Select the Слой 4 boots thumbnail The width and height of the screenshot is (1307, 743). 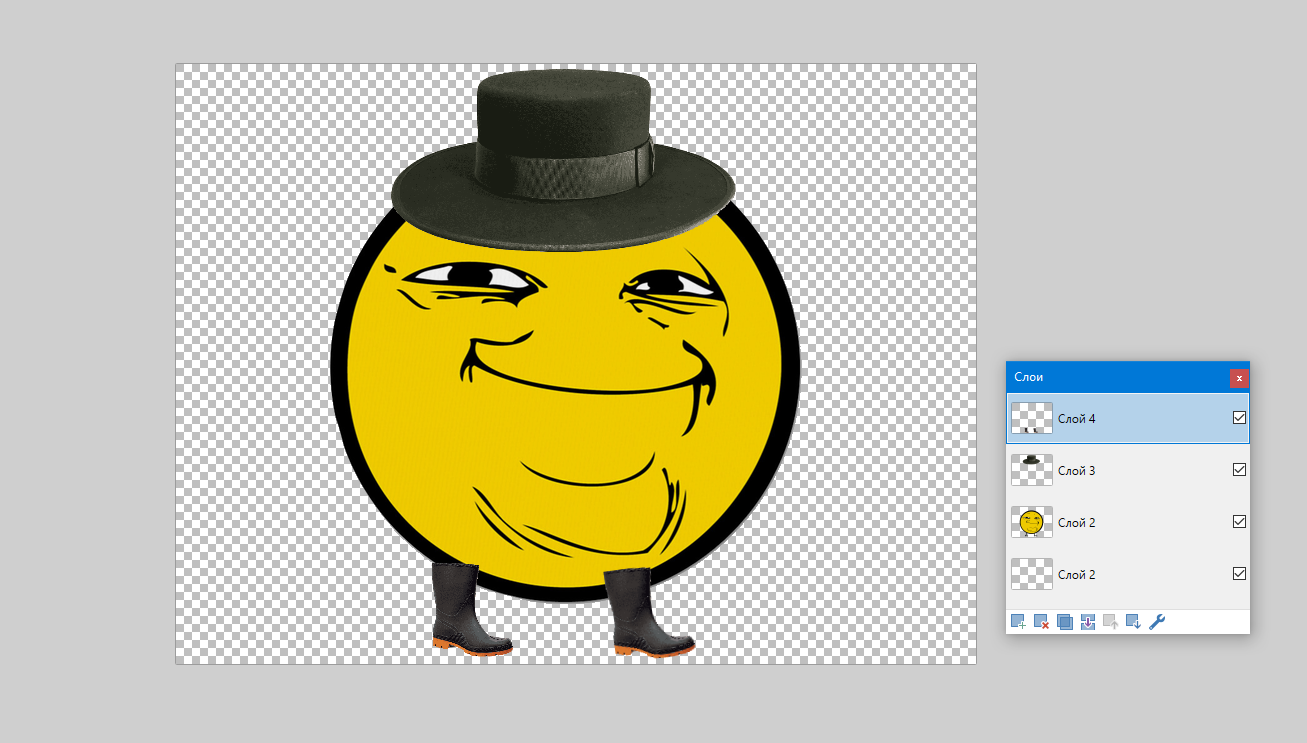tap(1032, 418)
